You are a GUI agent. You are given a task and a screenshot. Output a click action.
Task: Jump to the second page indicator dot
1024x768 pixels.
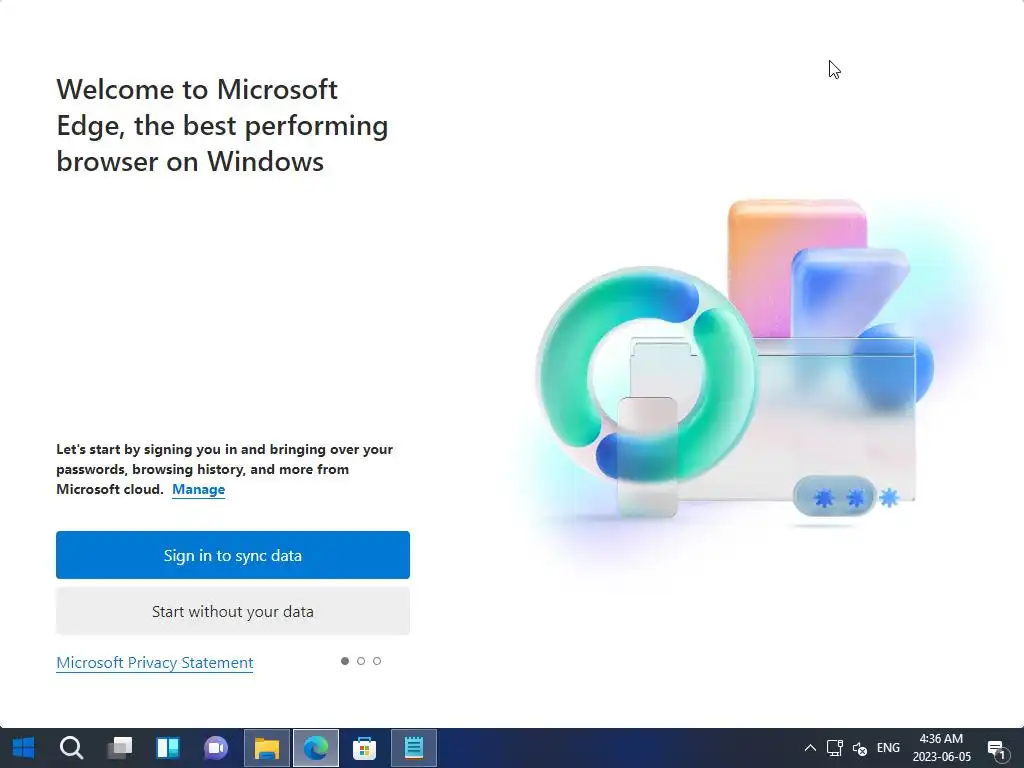point(361,661)
